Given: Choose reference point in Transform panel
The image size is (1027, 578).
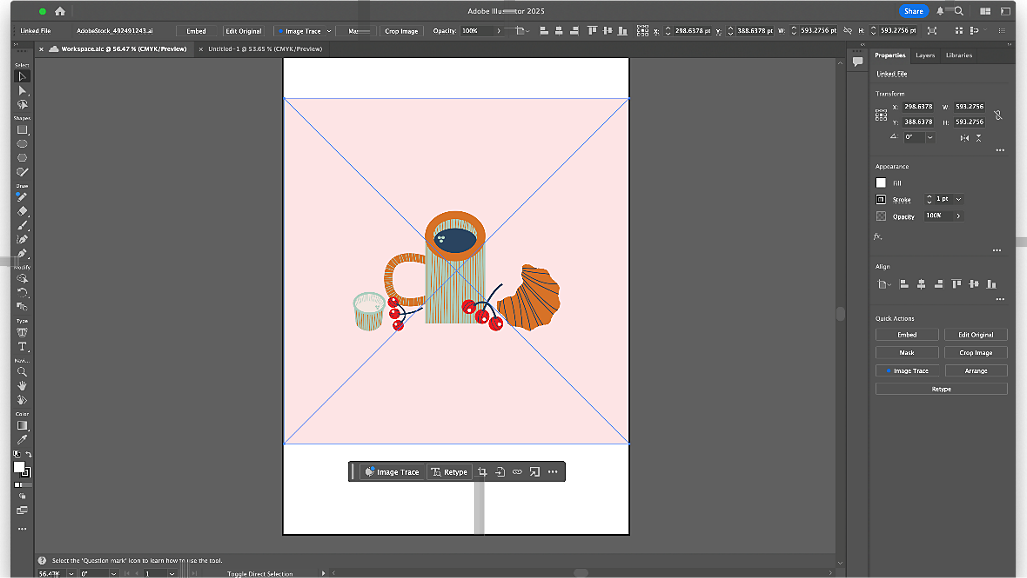Looking at the screenshot, I should [881, 115].
